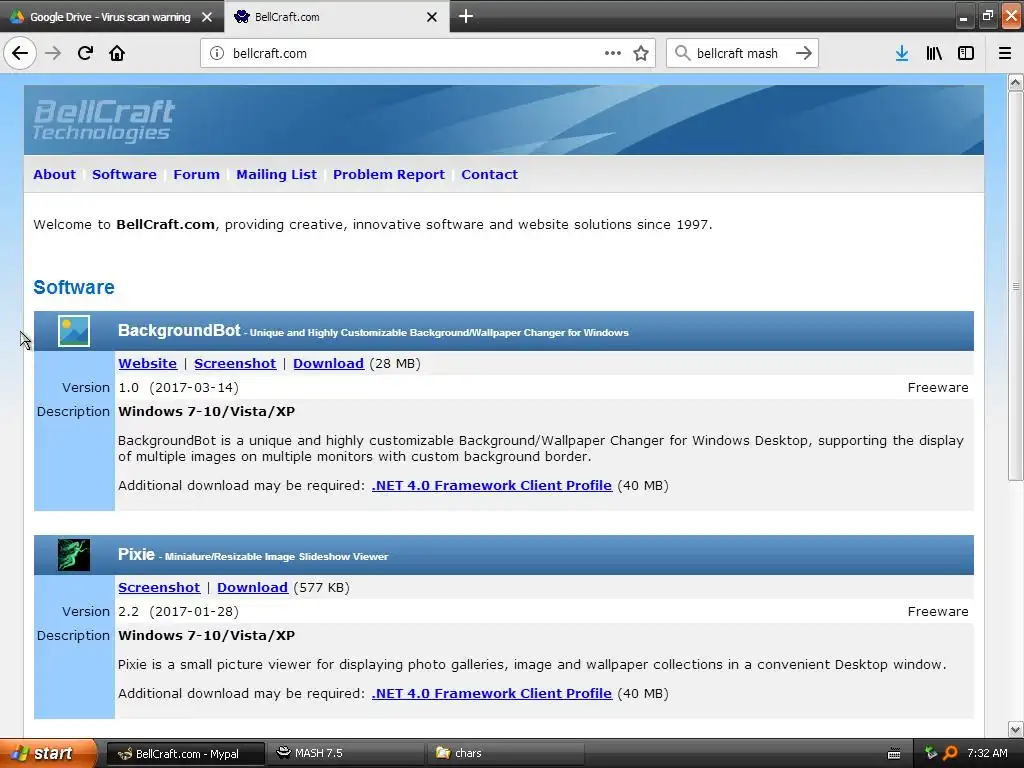Open the Contact page link
This screenshot has width=1024, height=768.
click(x=489, y=174)
